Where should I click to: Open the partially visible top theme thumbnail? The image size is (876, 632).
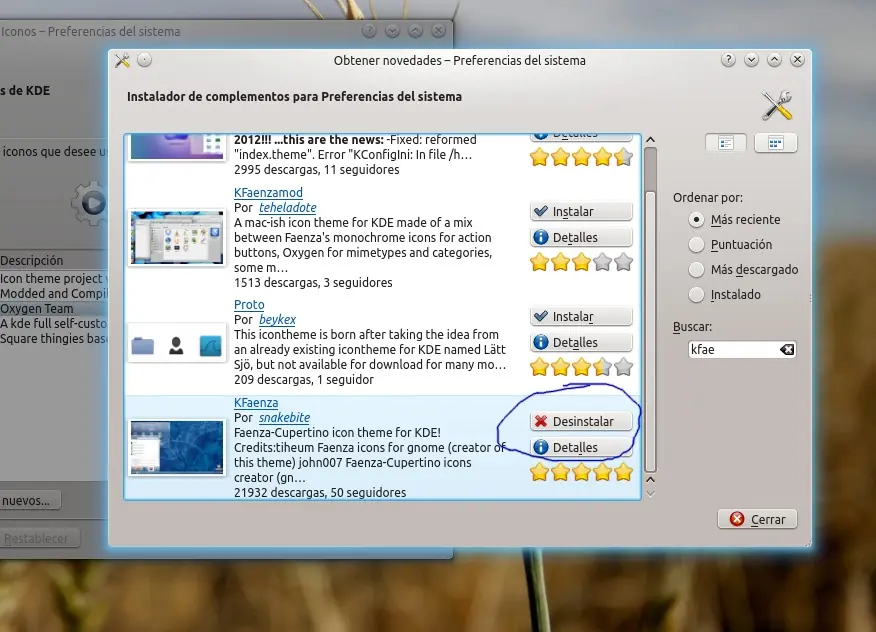[x=177, y=147]
